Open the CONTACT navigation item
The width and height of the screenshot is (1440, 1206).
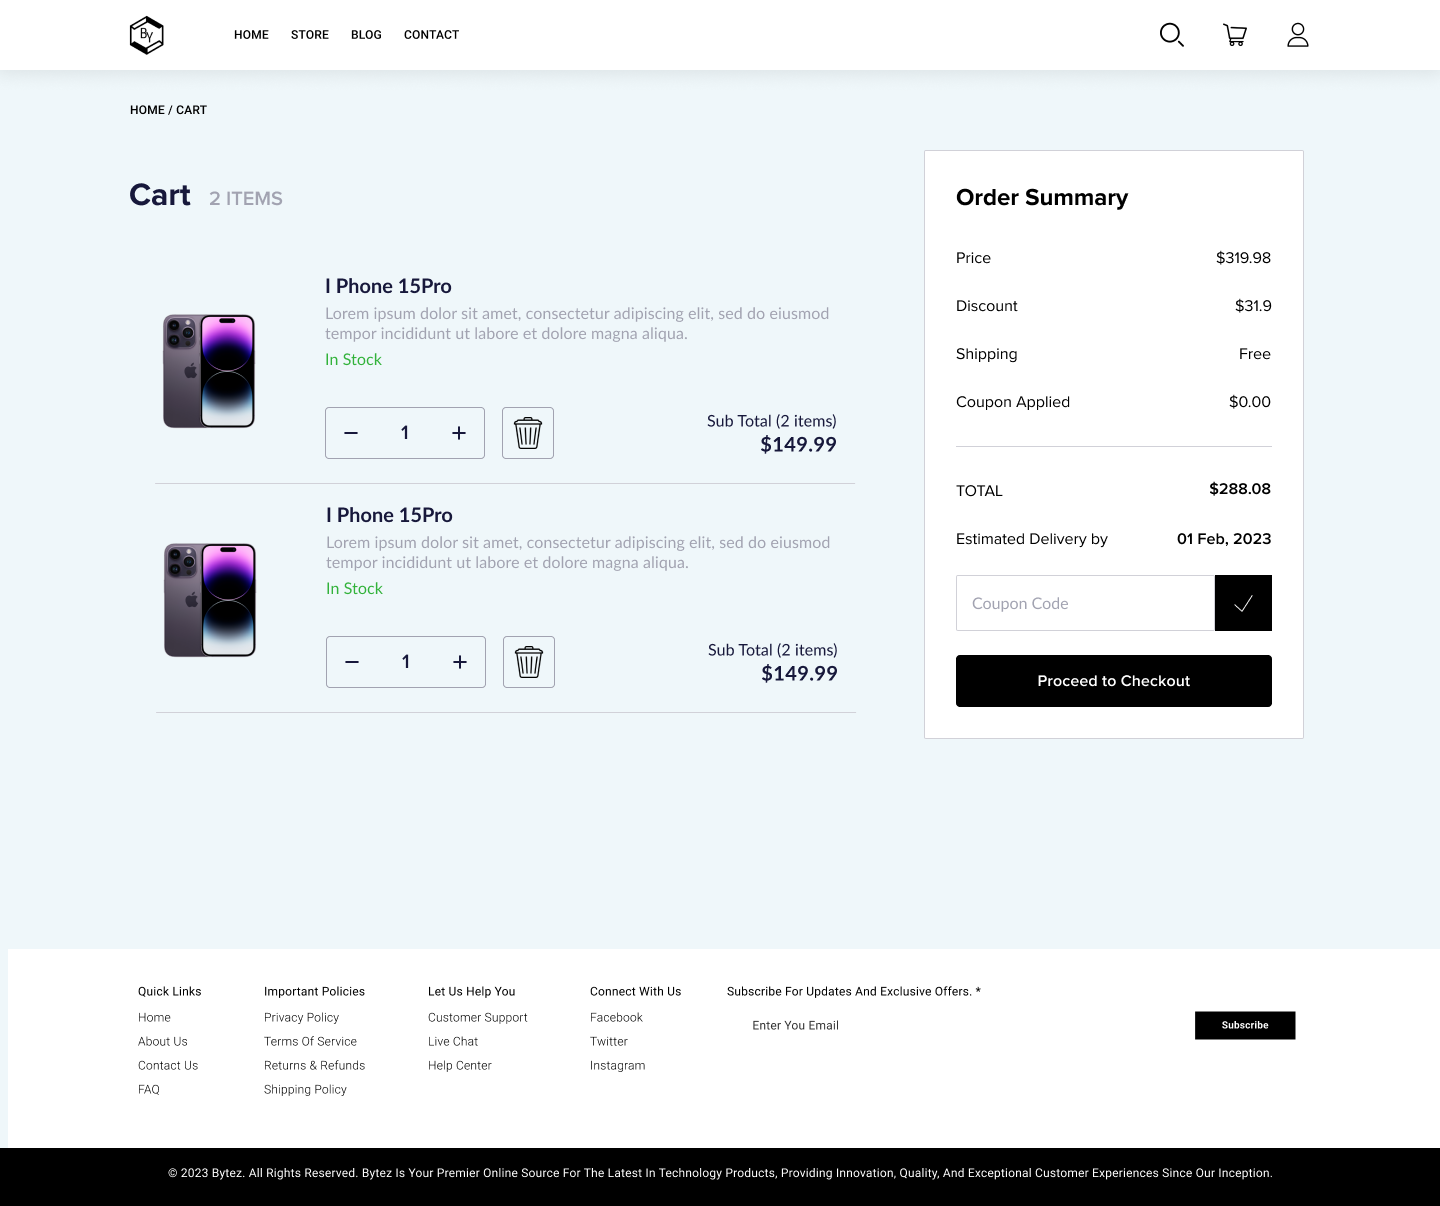coord(431,35)
